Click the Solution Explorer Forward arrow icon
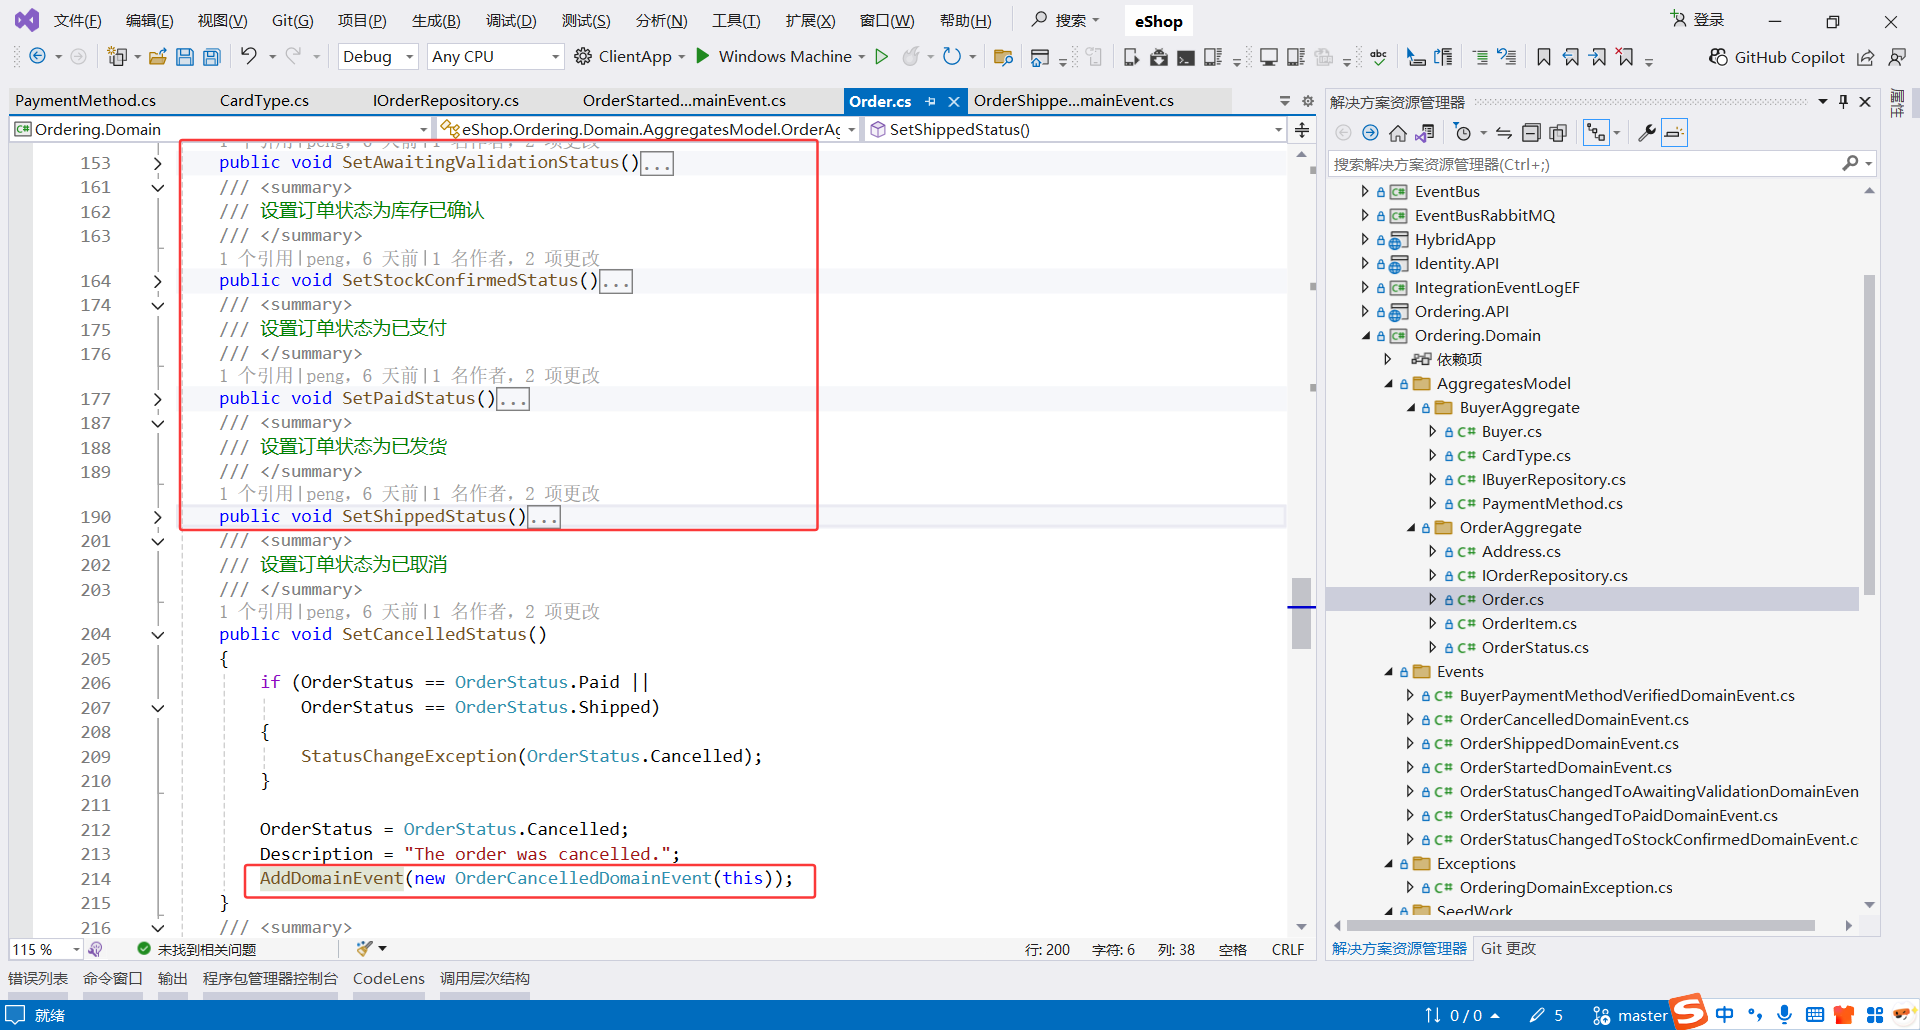1920x1030 pixels. tap(1370, 133)
